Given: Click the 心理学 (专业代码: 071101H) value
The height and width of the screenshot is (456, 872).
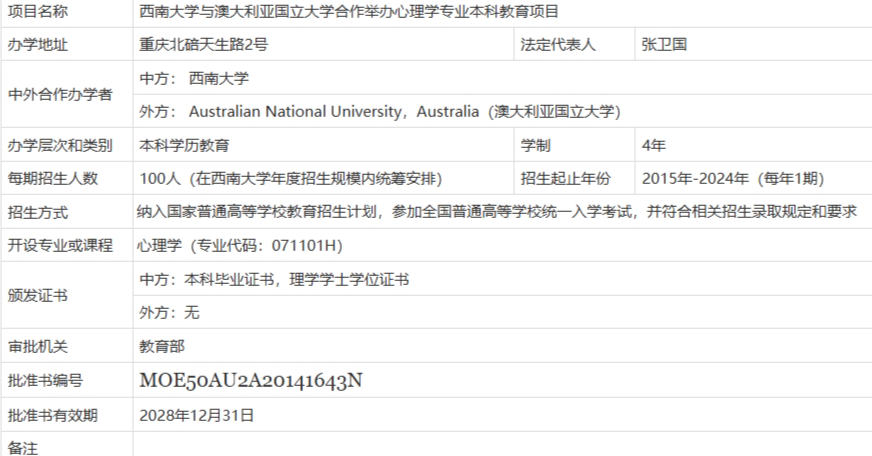Looking at the screenshot, I should (240, 245).
